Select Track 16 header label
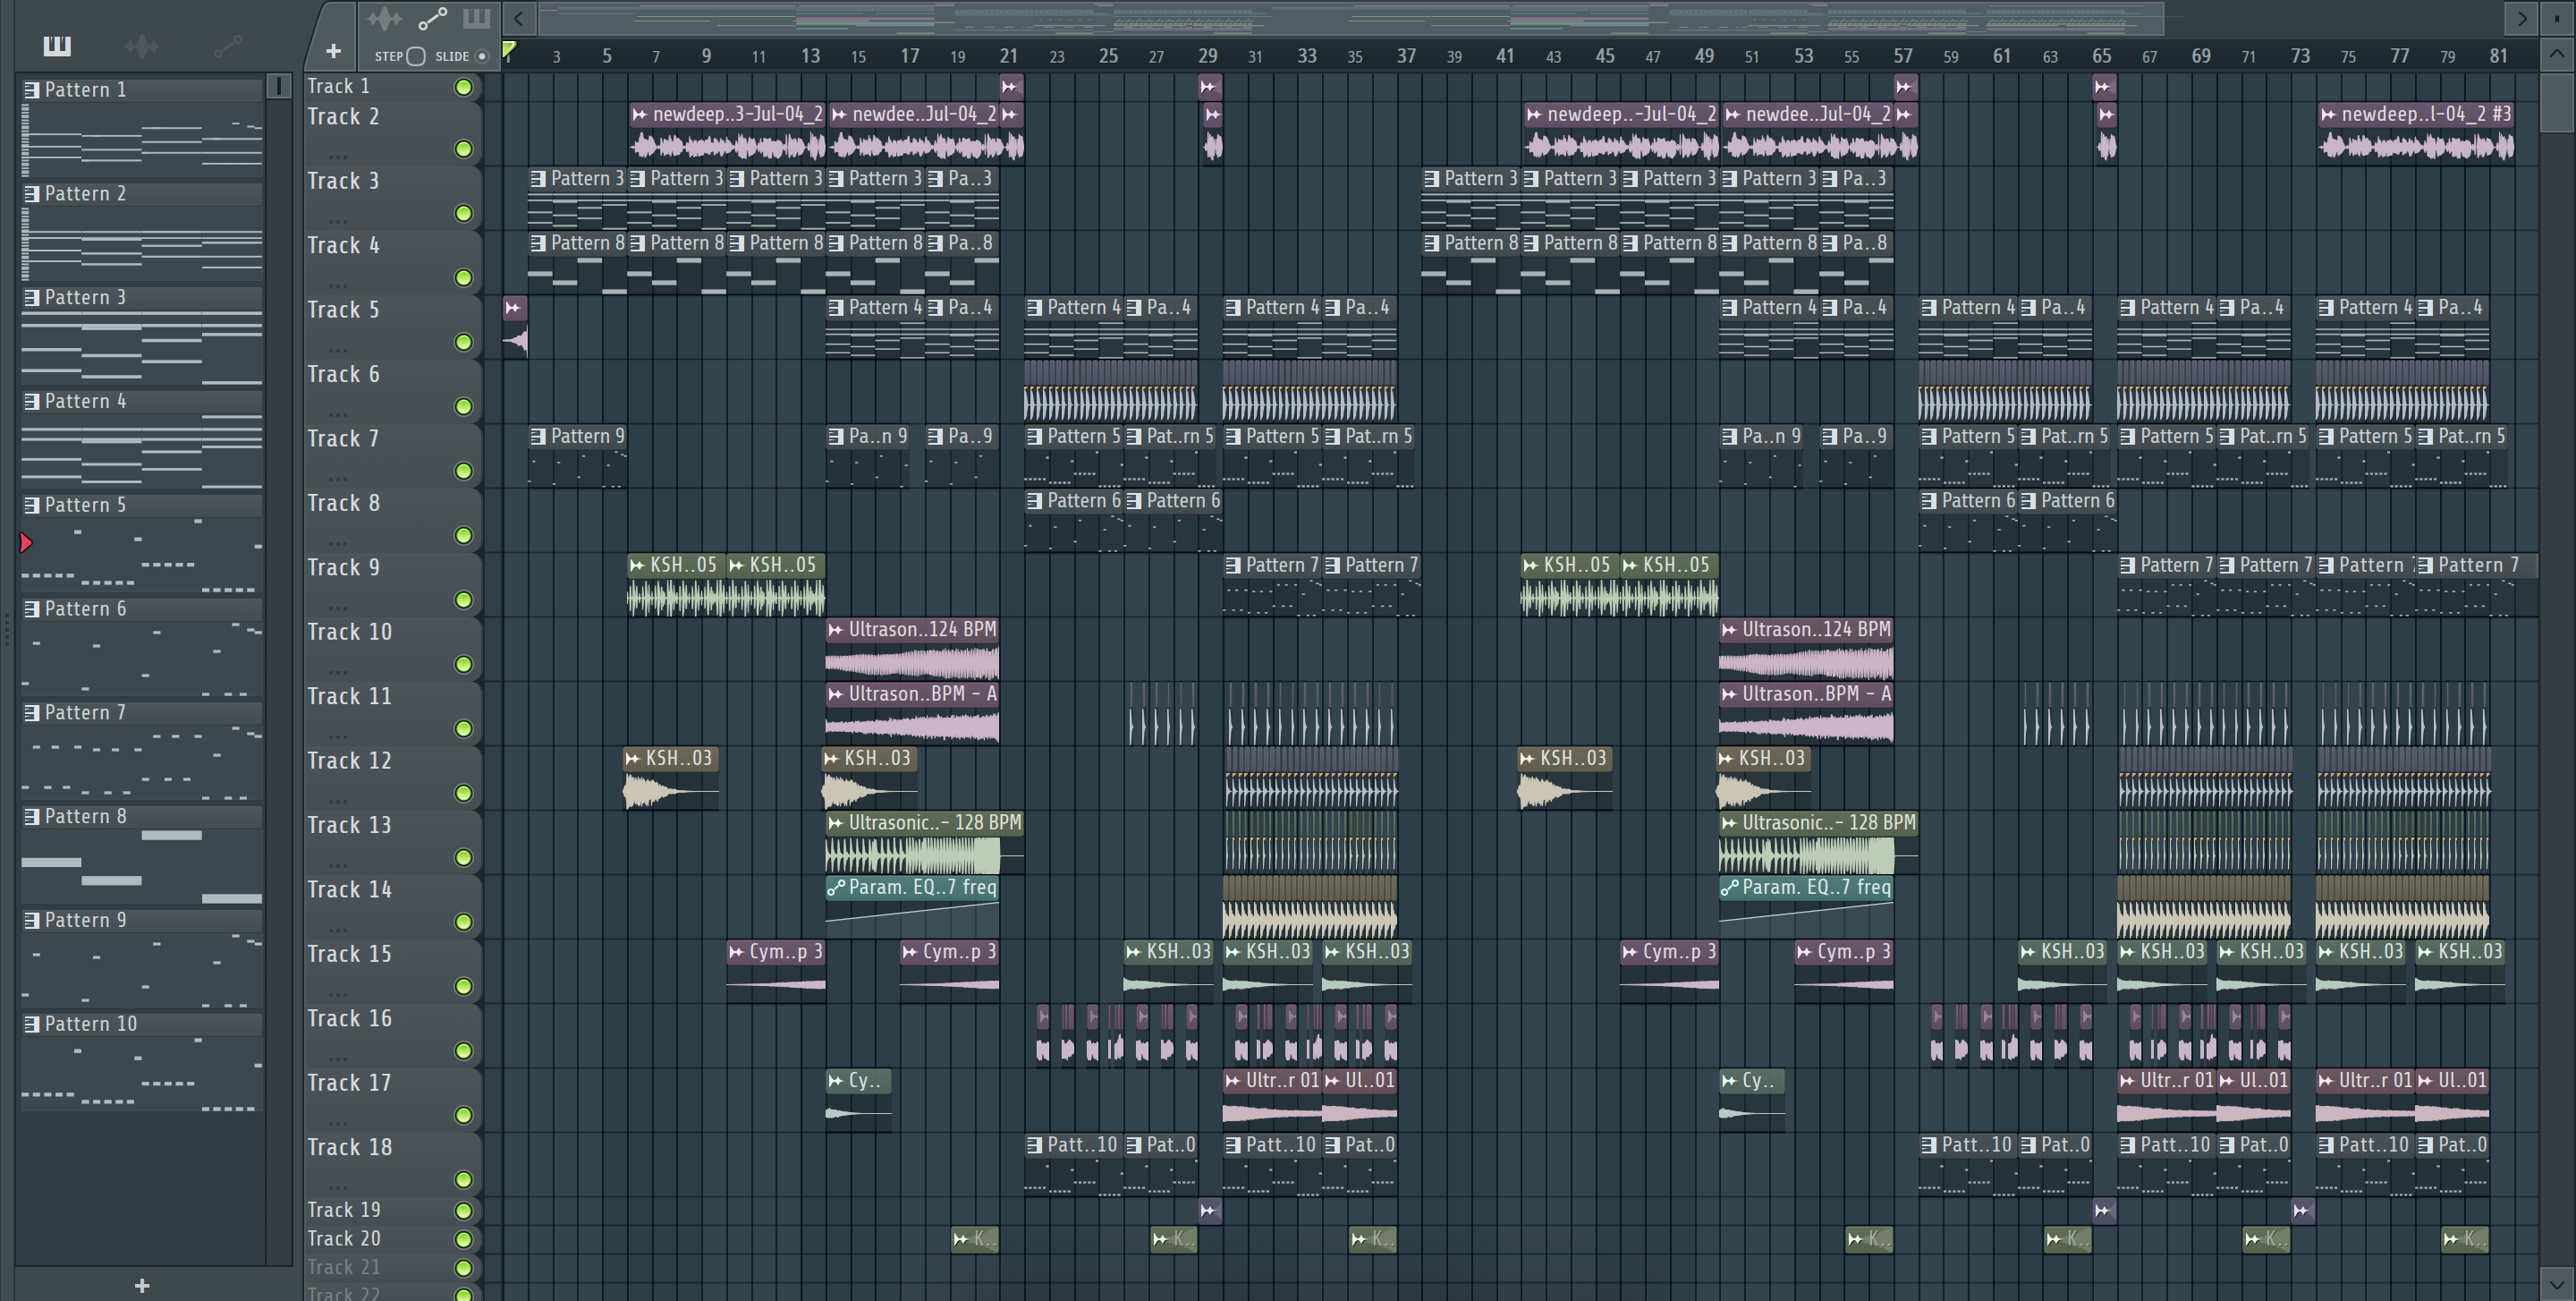Viewport: 2576px width, 1301px height. click(349, 1018)
